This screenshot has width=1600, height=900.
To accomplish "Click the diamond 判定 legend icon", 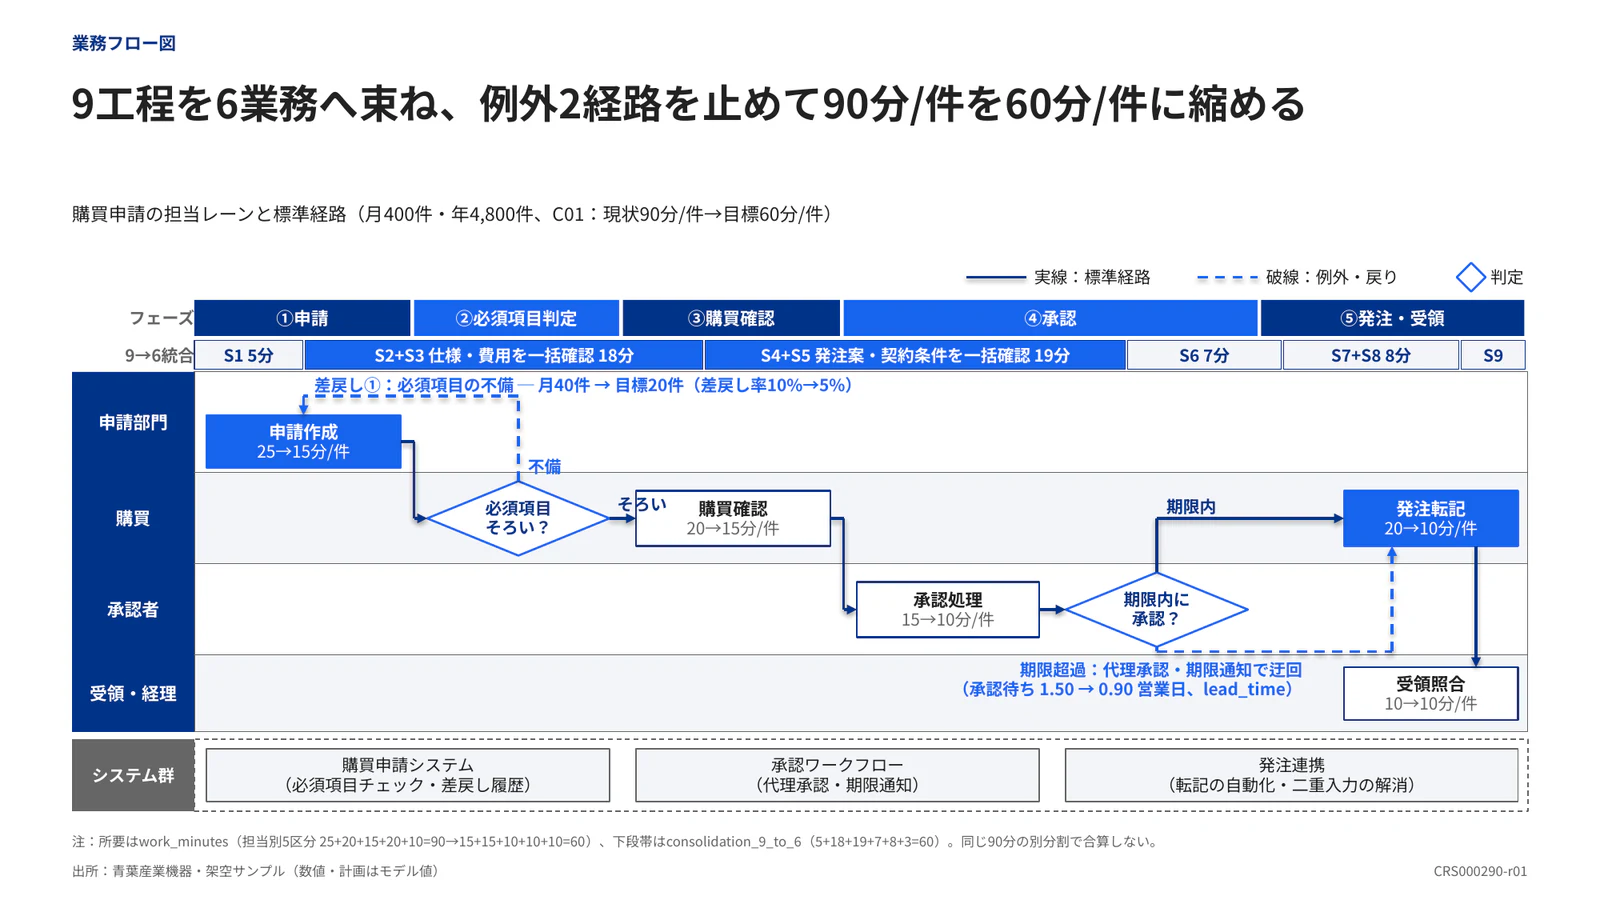I will coord(1470,277).
